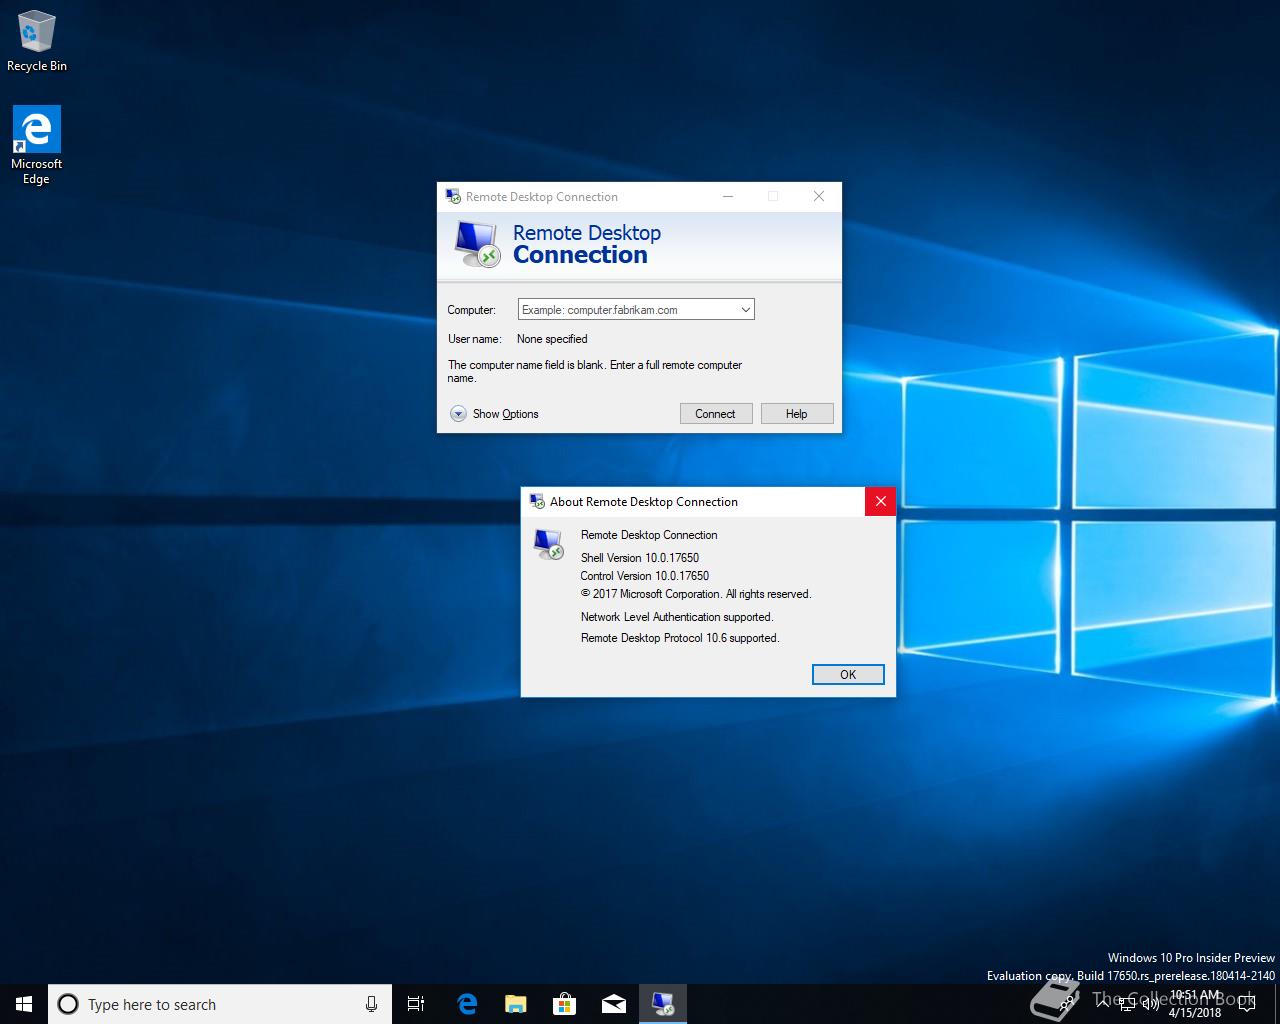Click the 2017 Microsoft Corporation copyright text

pos(696,594)
